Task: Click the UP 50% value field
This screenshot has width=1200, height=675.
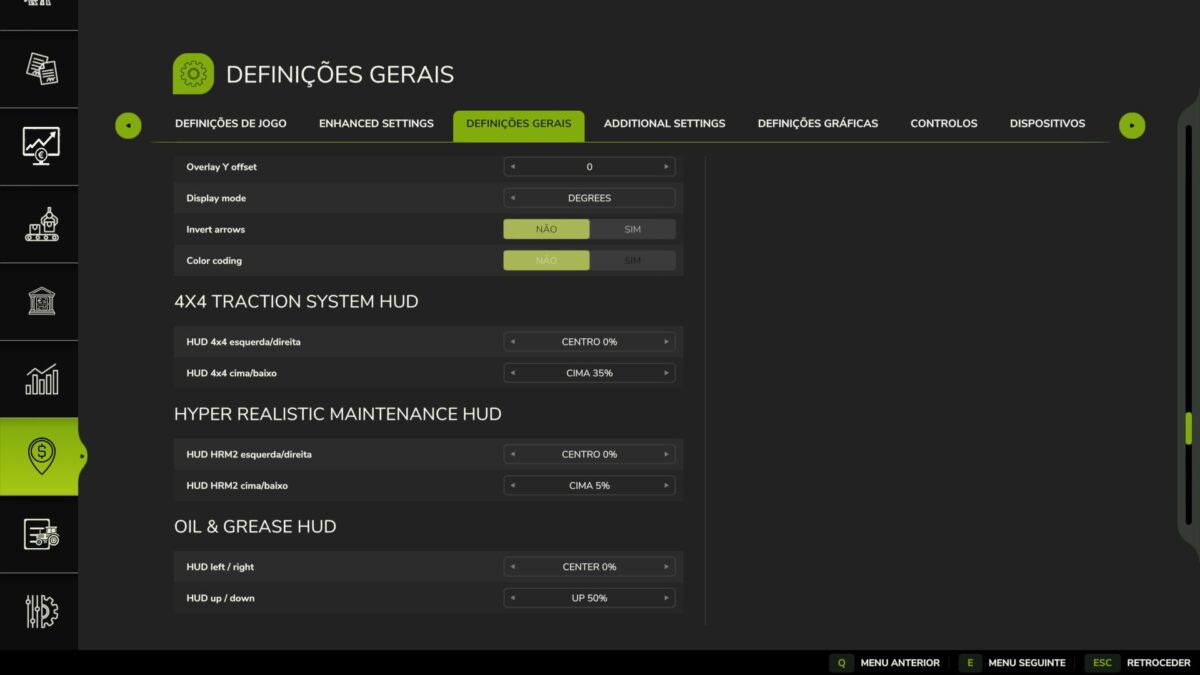Action: coord(589,598)
